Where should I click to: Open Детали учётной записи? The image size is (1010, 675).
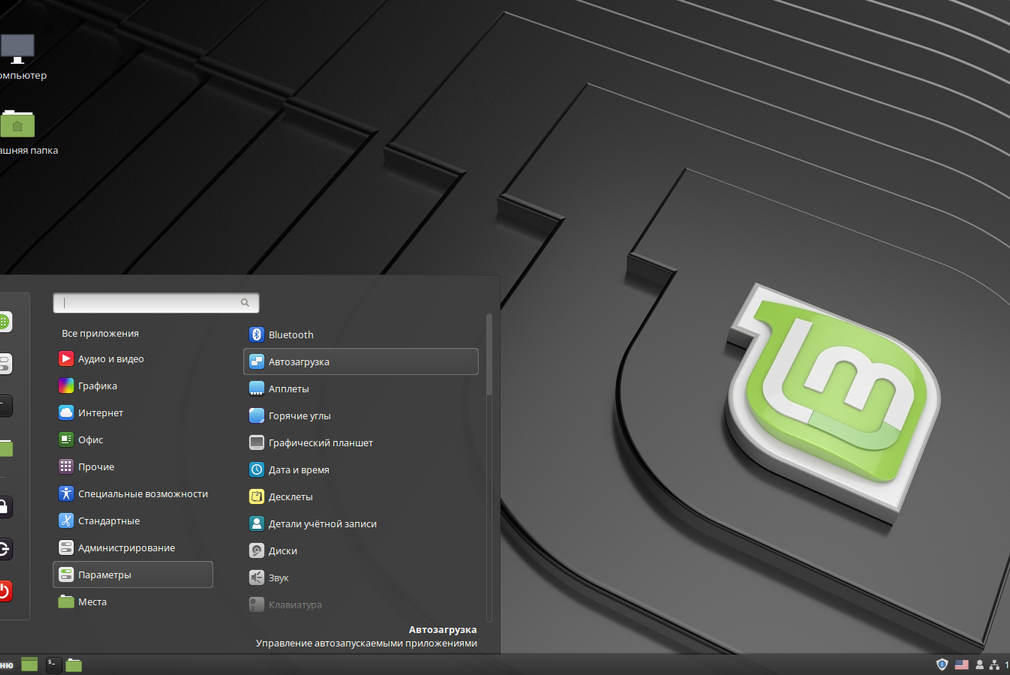361,524
